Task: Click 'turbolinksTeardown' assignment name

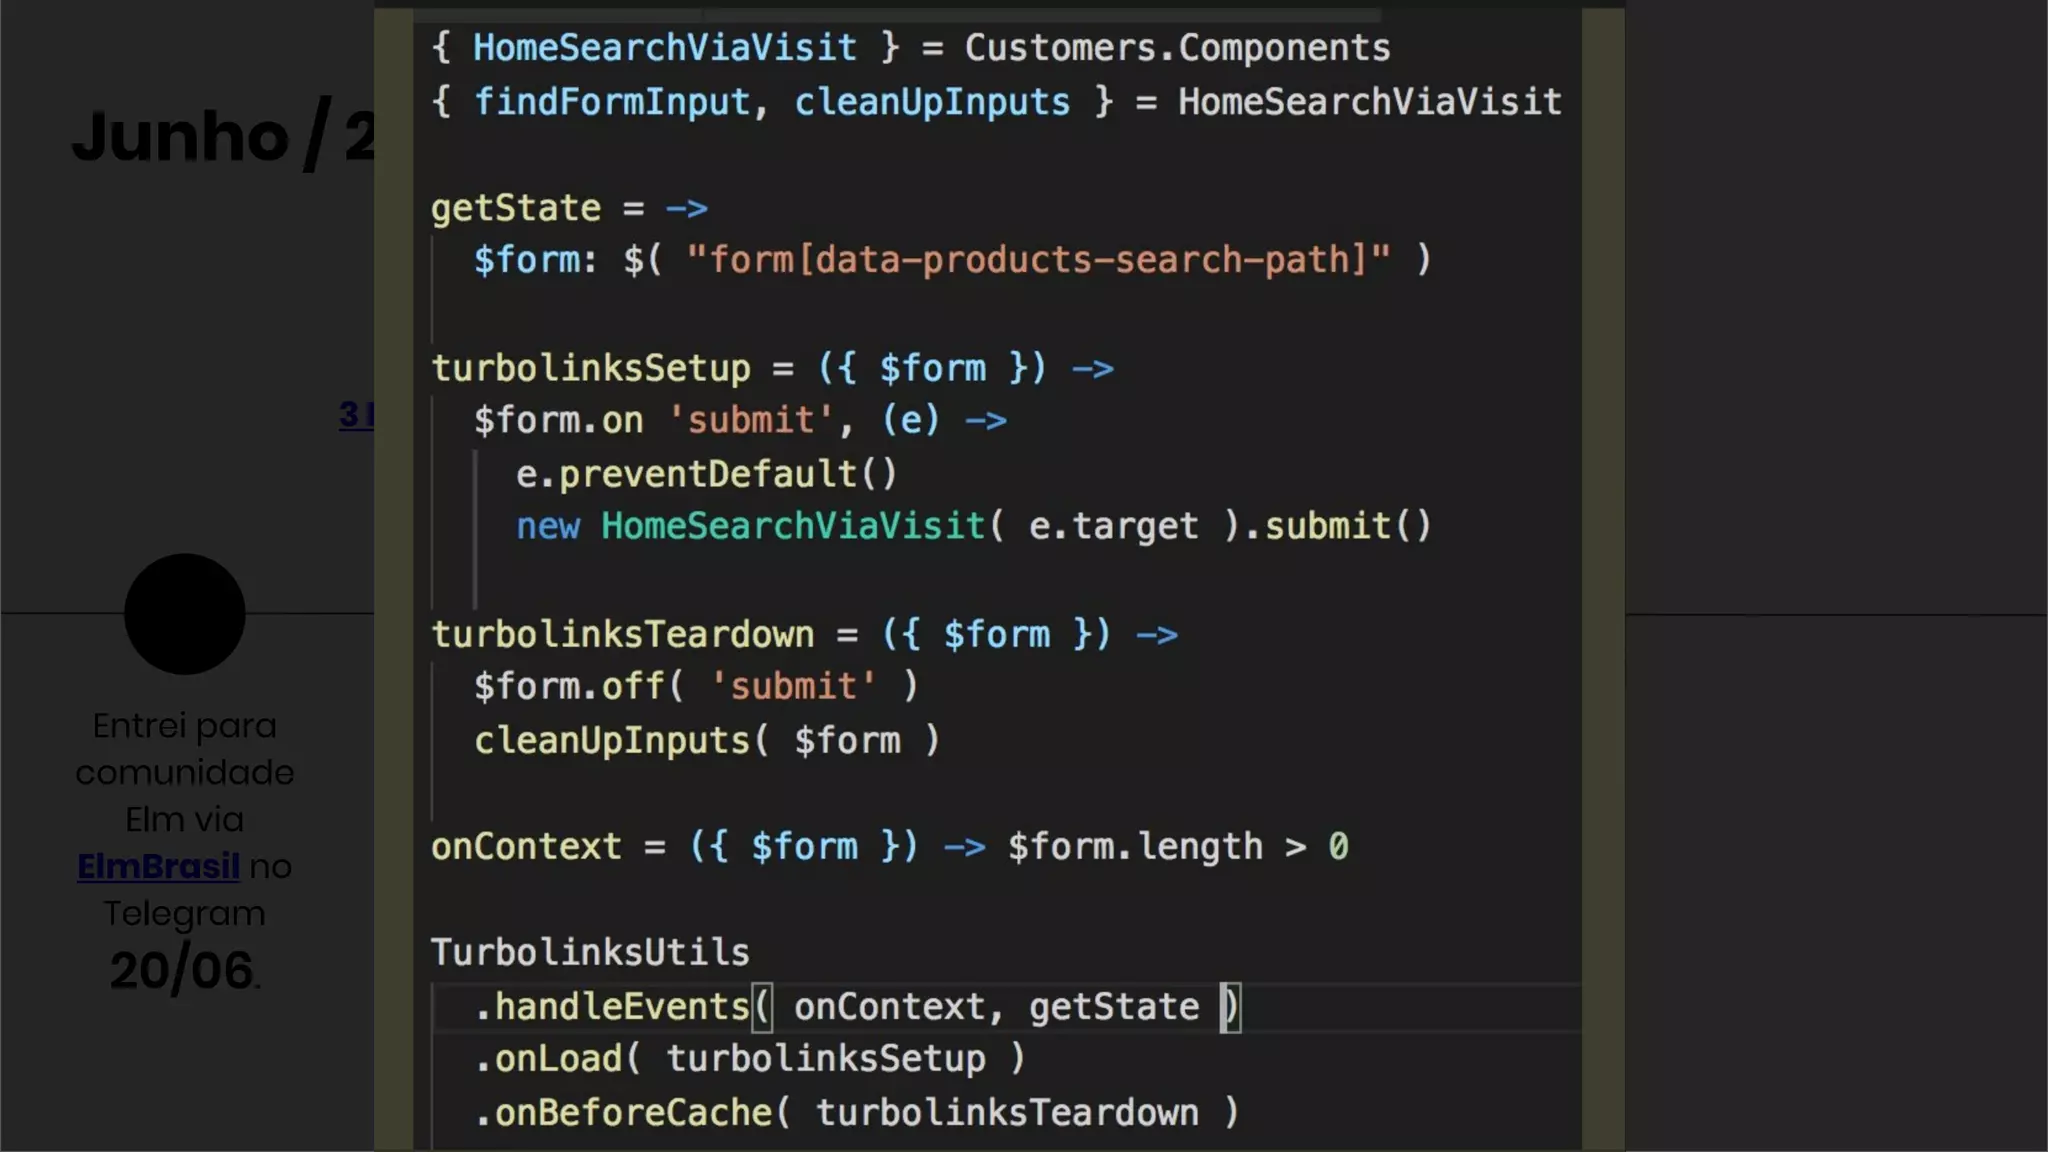Action: [x=622, y=634]
